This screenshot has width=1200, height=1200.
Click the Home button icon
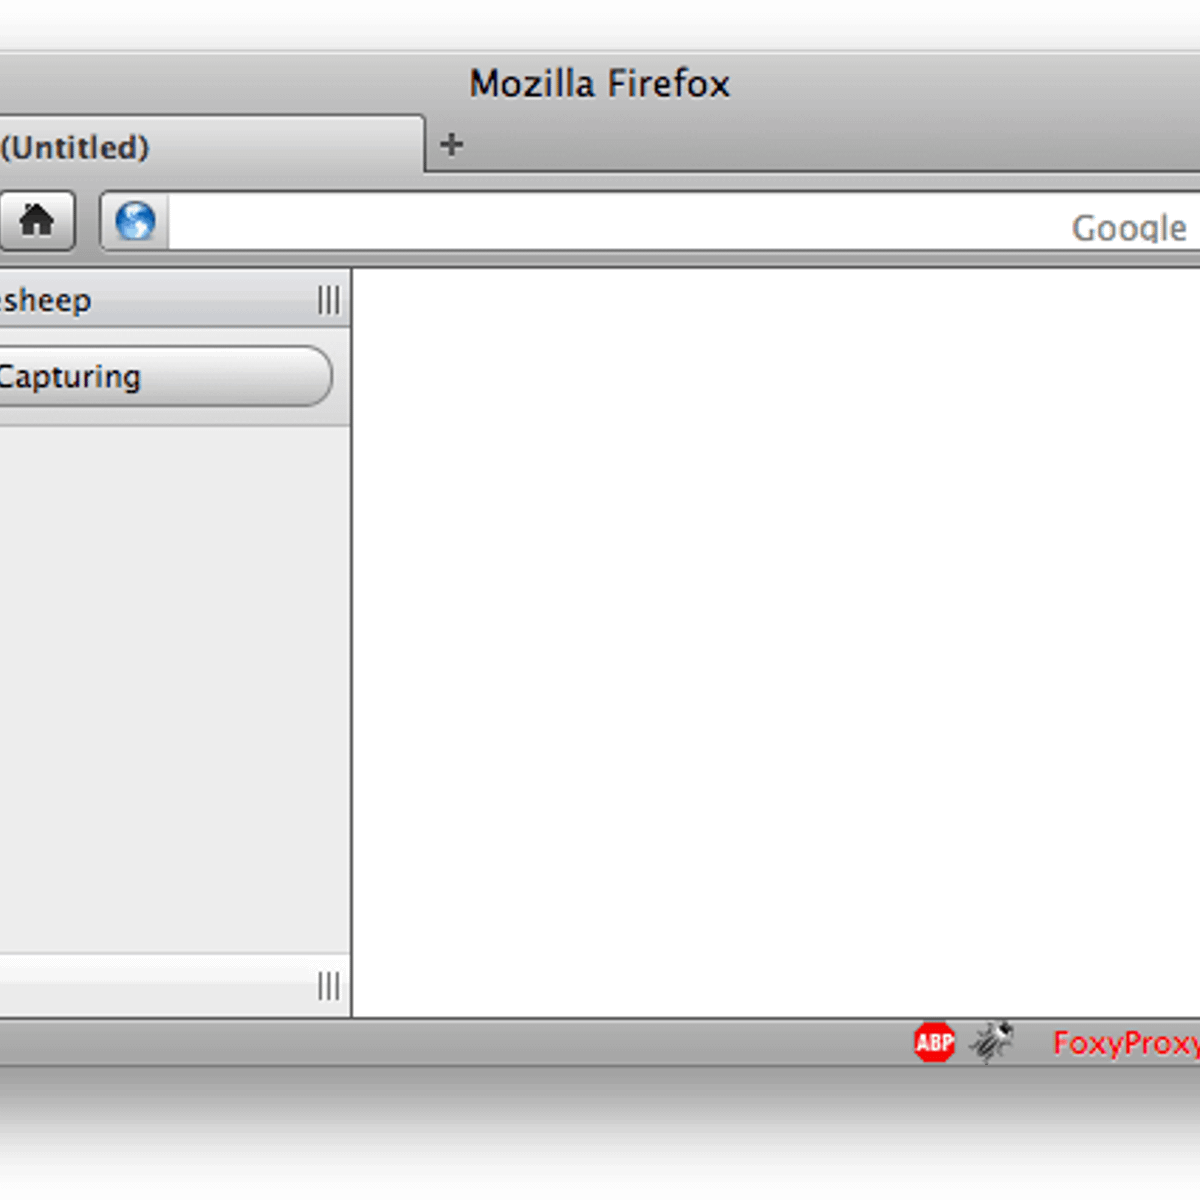(x=37, y=220)
